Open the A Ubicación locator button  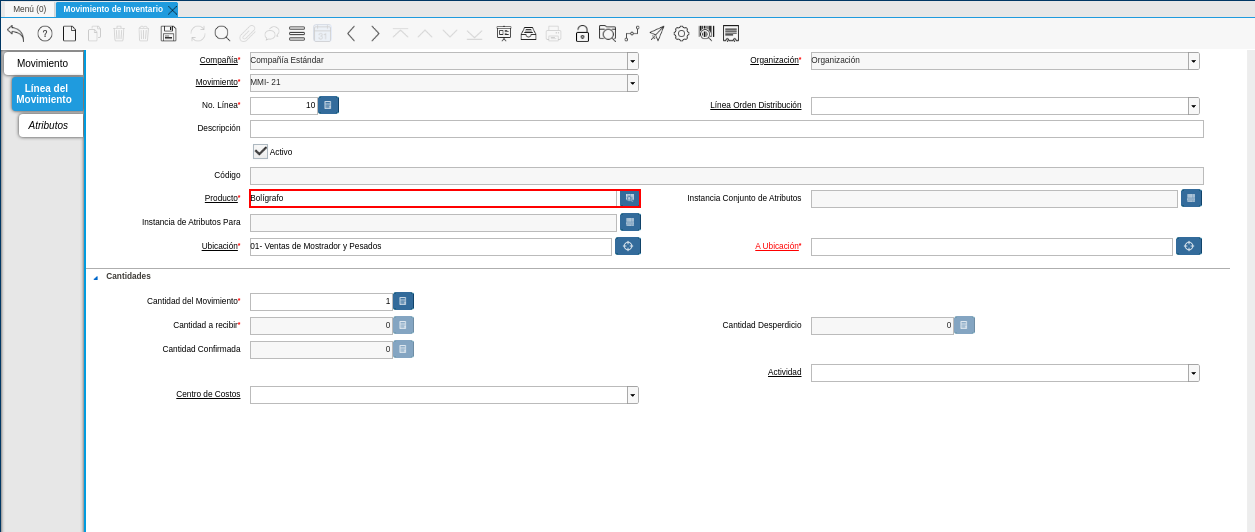[1188, 246]
